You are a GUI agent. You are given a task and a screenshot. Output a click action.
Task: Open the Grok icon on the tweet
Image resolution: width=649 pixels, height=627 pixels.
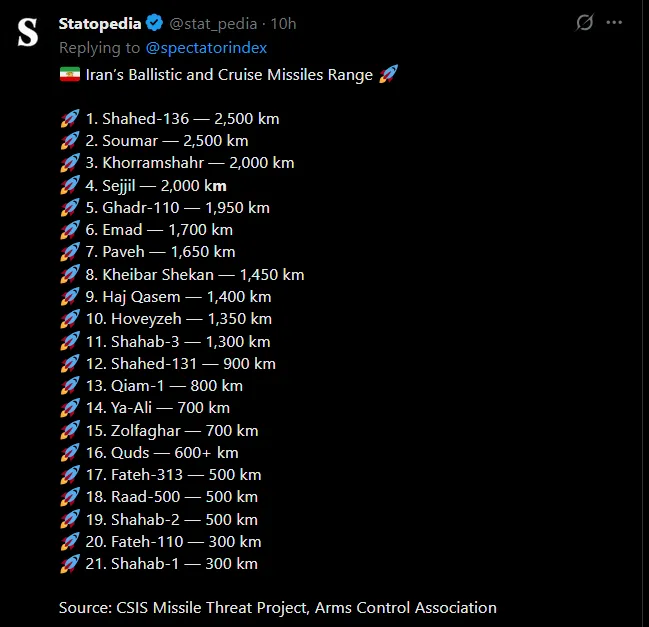pyautogui.click(x=584, y=23)
